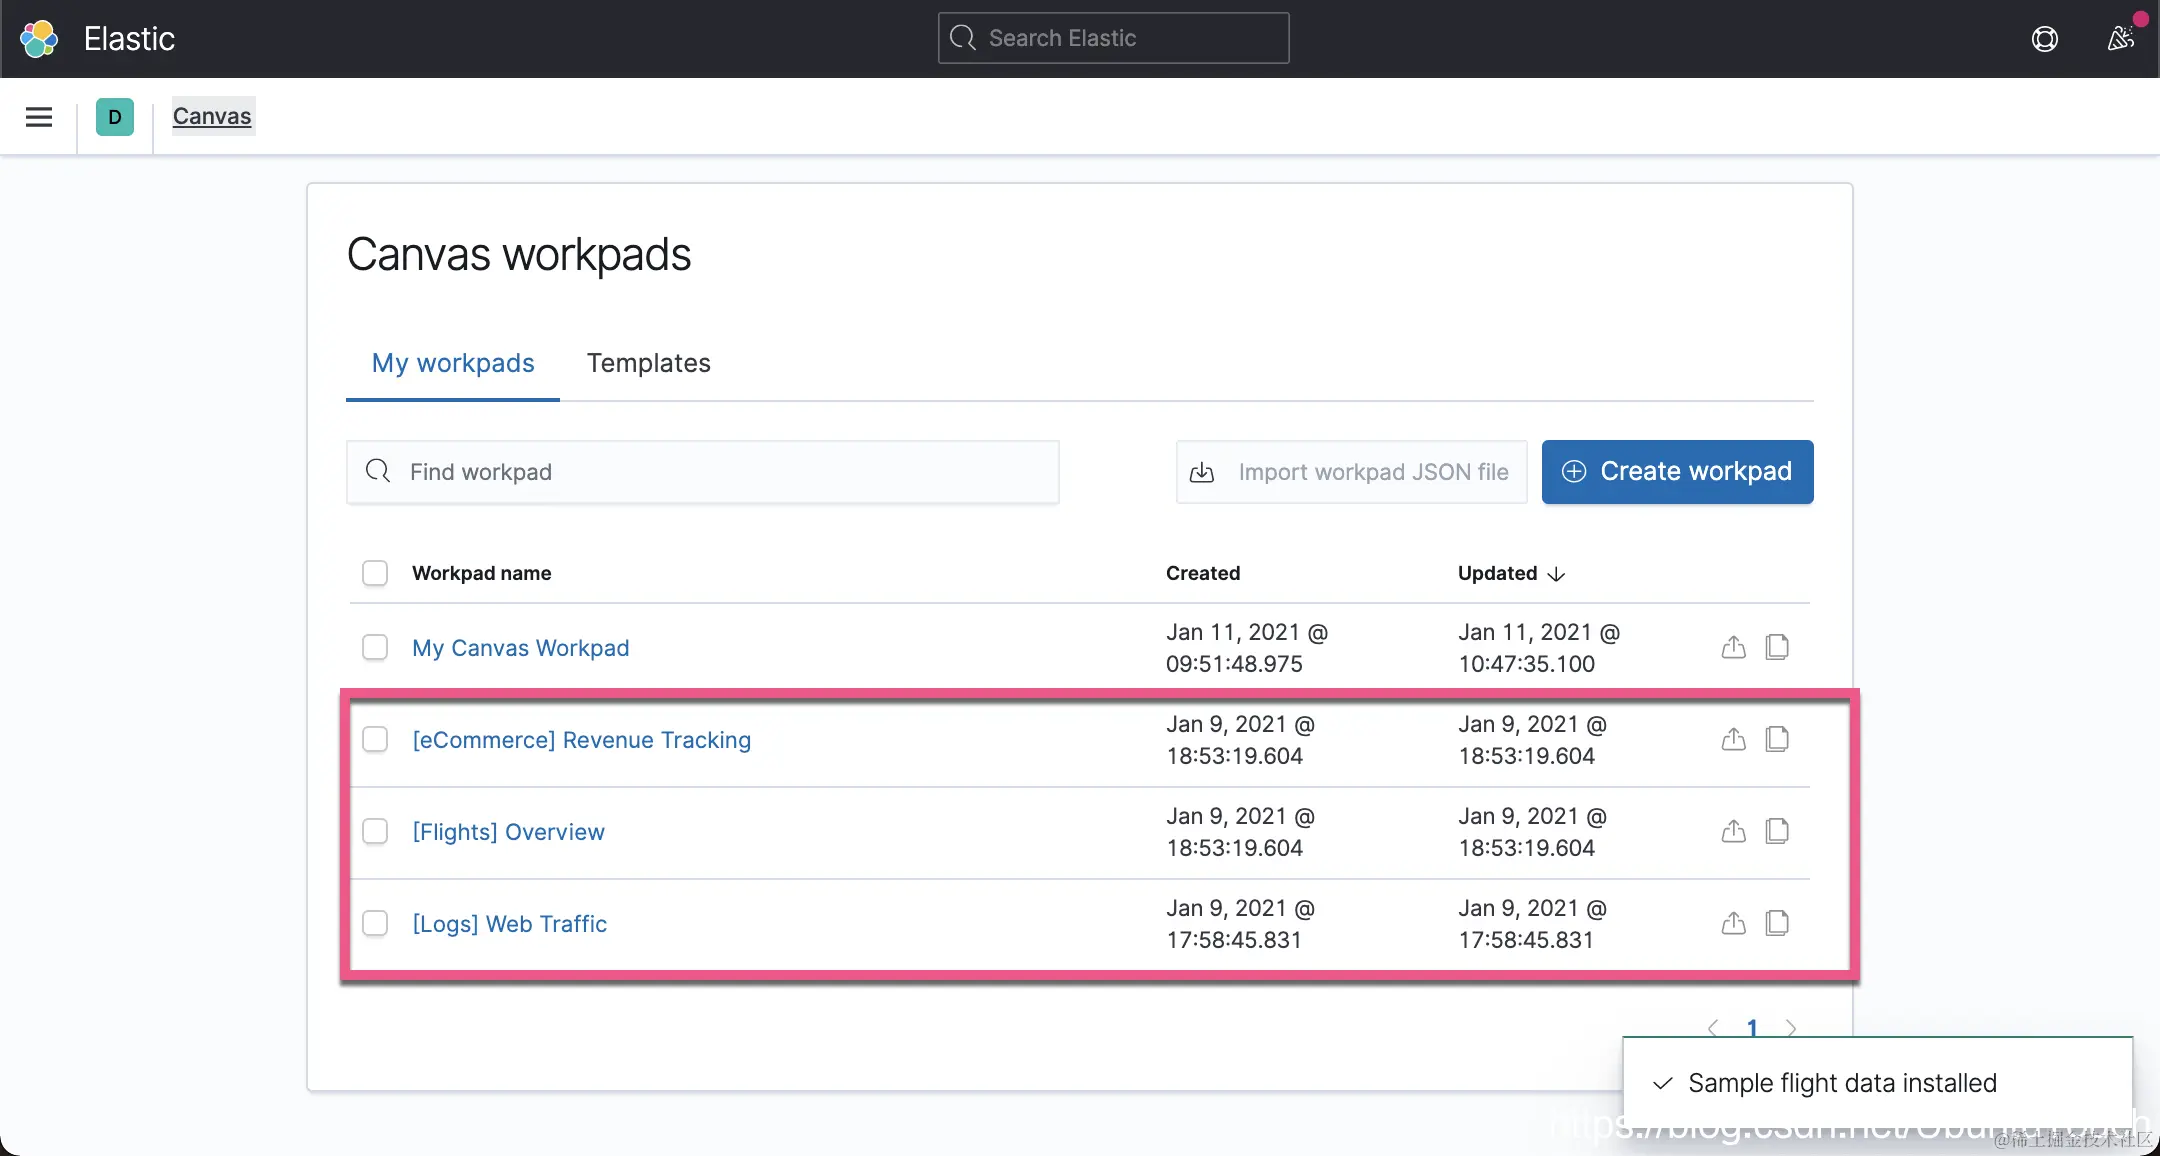The width and height of the screenshot is (2160, 1156).
Task: Select the My workpads tab
Action: coord(453,363)
